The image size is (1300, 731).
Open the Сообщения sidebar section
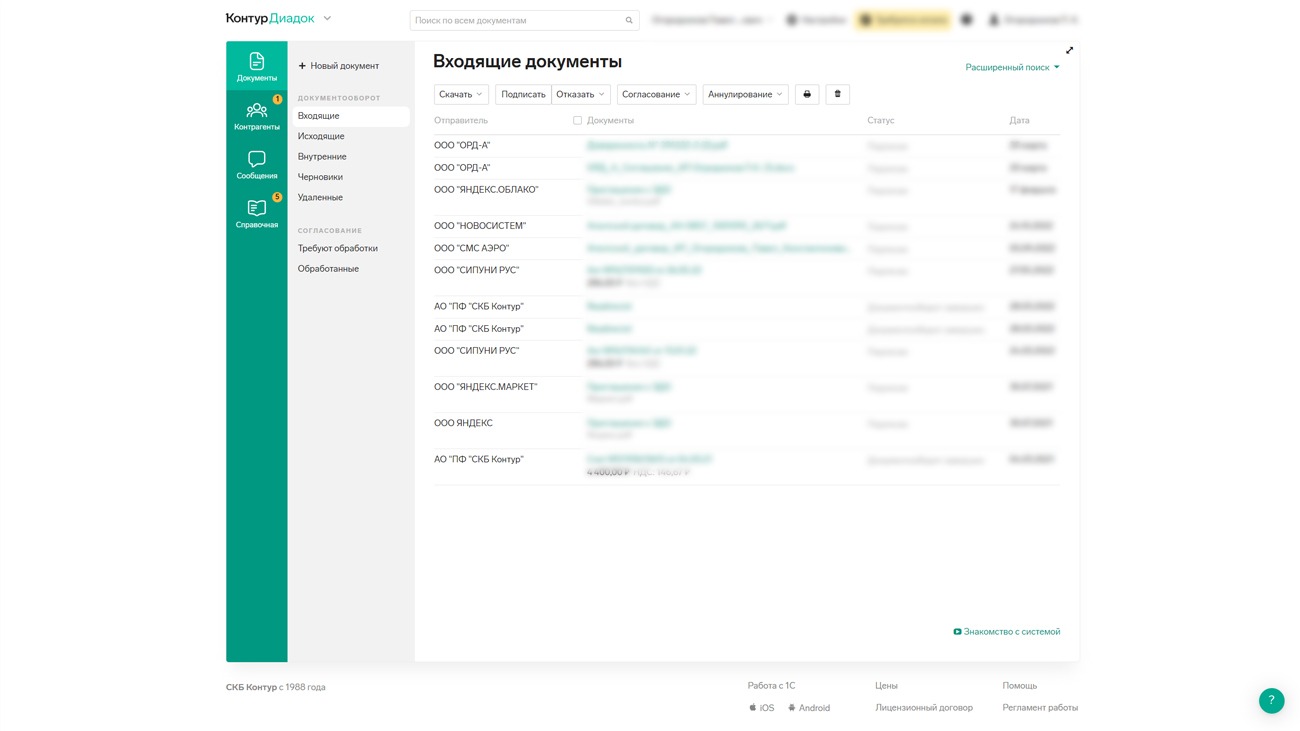[256, 164]
